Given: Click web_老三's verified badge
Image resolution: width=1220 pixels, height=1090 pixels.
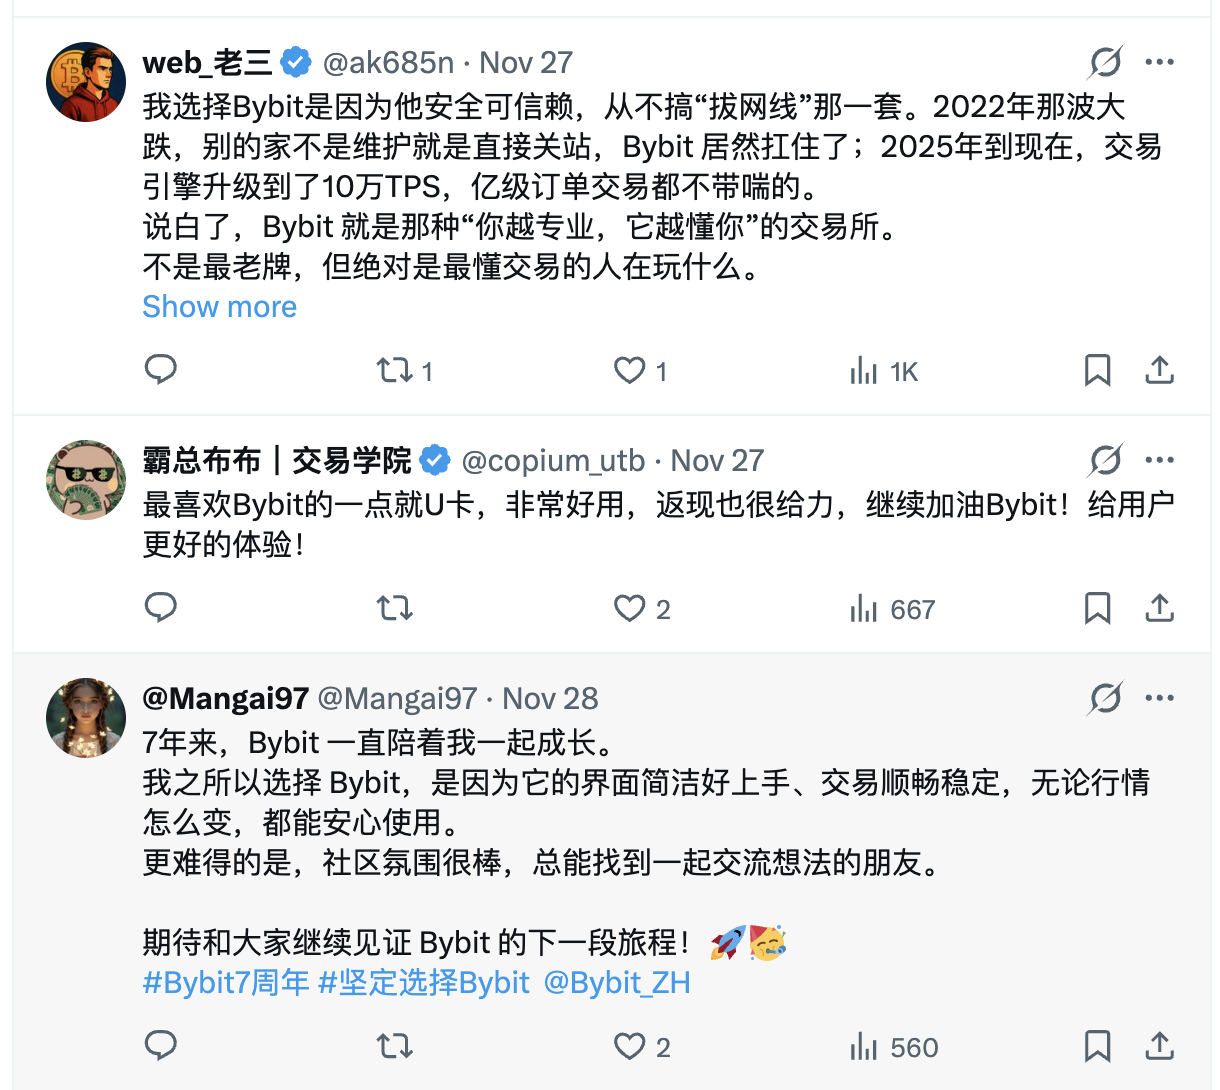Looking at the screenshot, I should coord(293,61).
